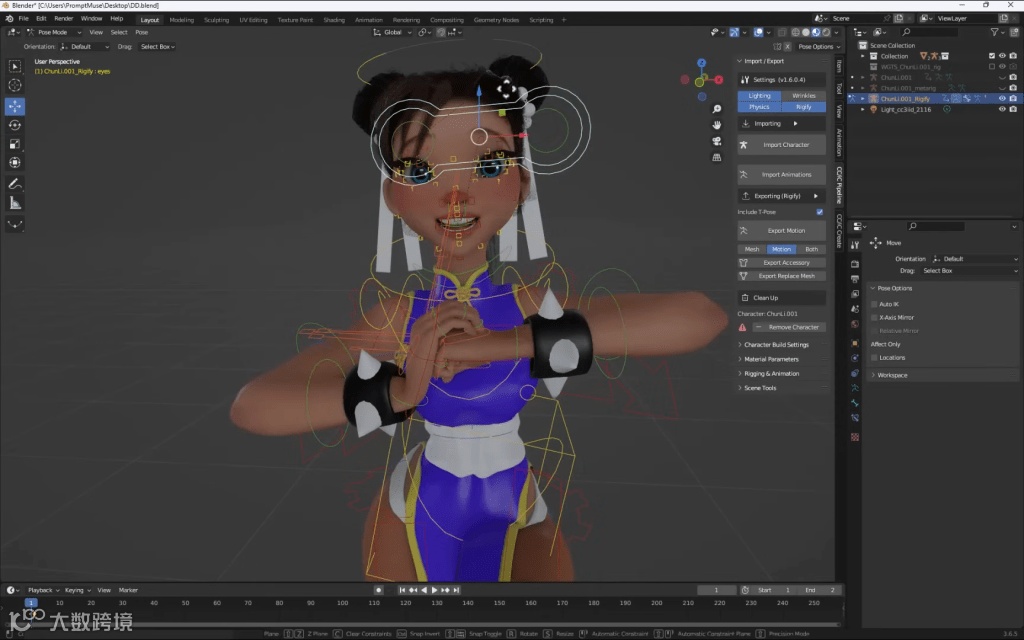The width and height of the screenshot is (1024, 640).
Task: Select the Scale tool
Action: 14,144
